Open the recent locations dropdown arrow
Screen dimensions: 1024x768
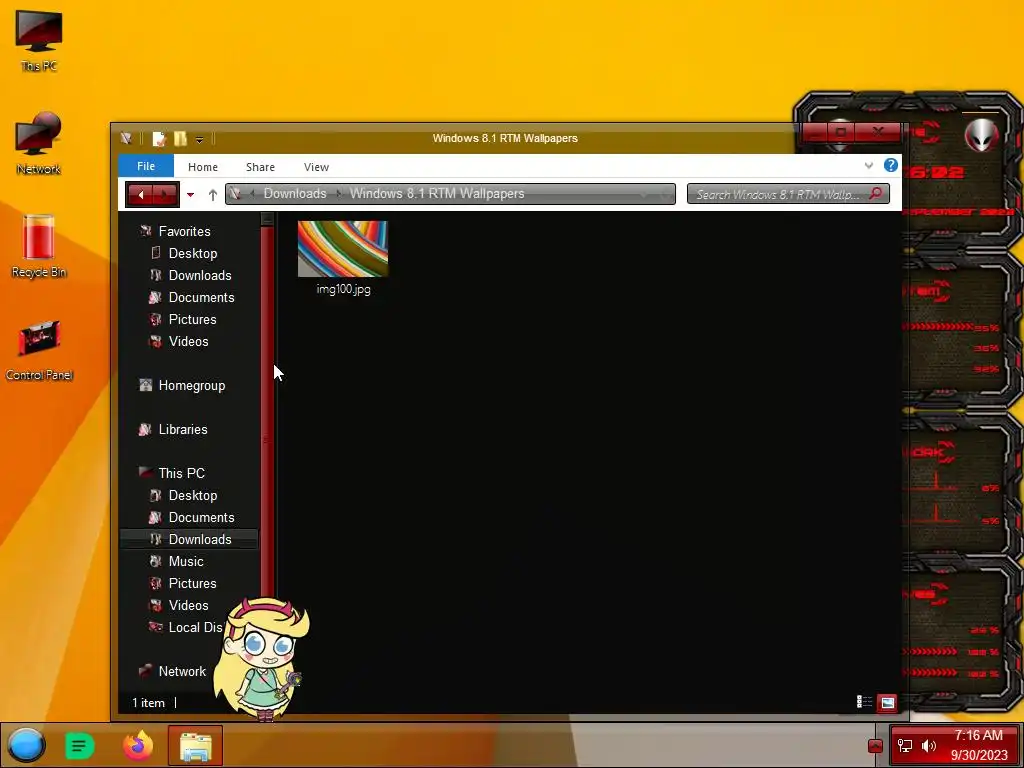(x=190, y=195)
